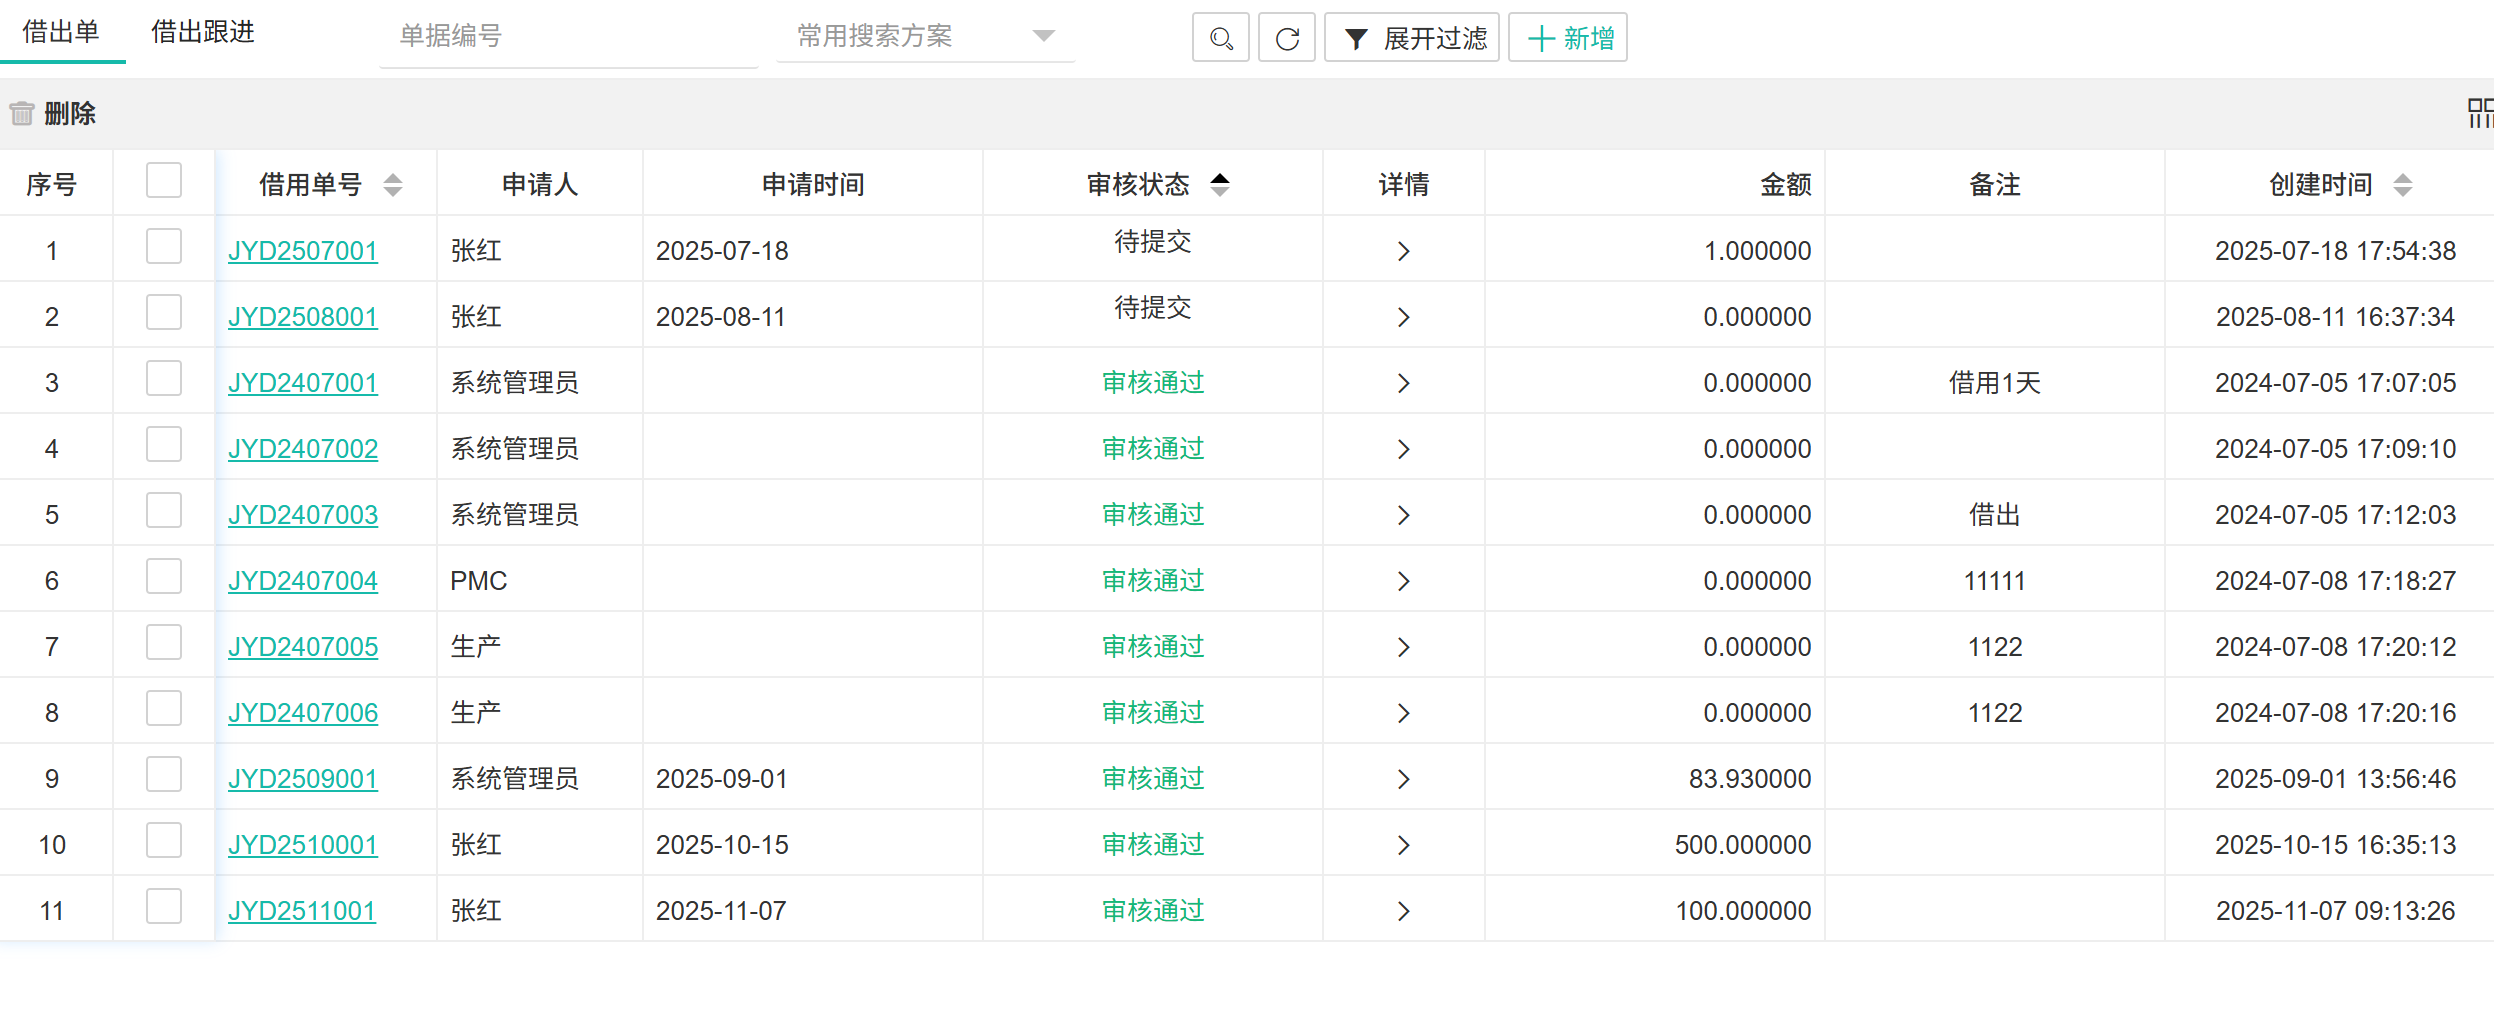Click the trash delete icon

pyautogui.click(x=22, y=113)
